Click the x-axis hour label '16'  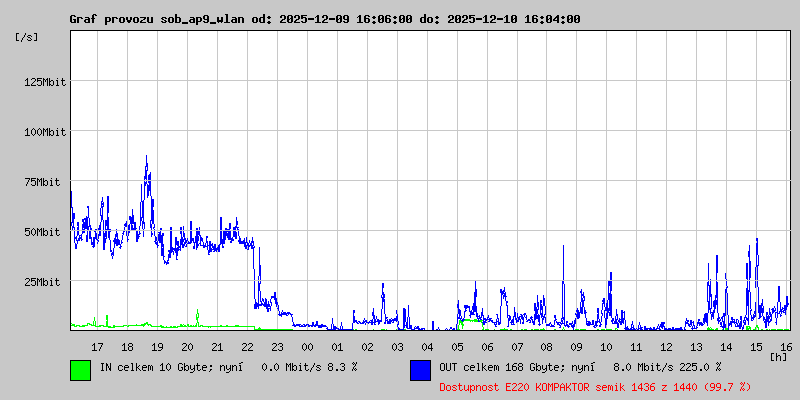[x=785, y=347]
